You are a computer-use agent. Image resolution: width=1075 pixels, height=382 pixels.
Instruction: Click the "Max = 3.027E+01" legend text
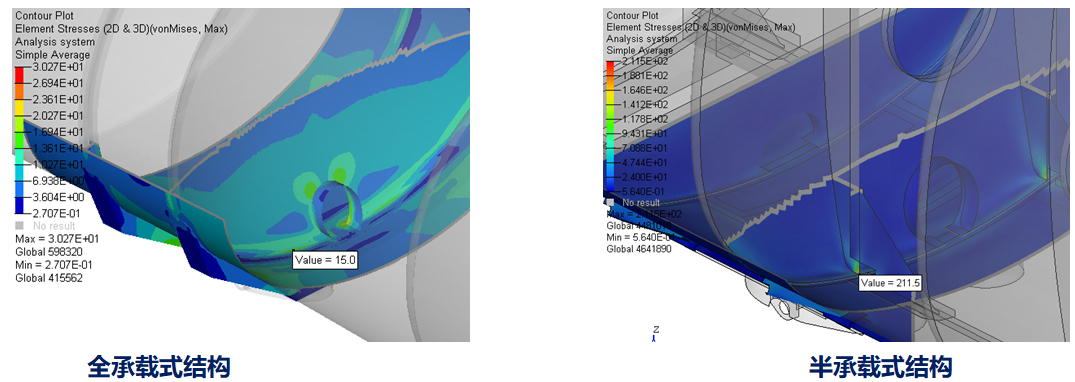tap(51, 239)
